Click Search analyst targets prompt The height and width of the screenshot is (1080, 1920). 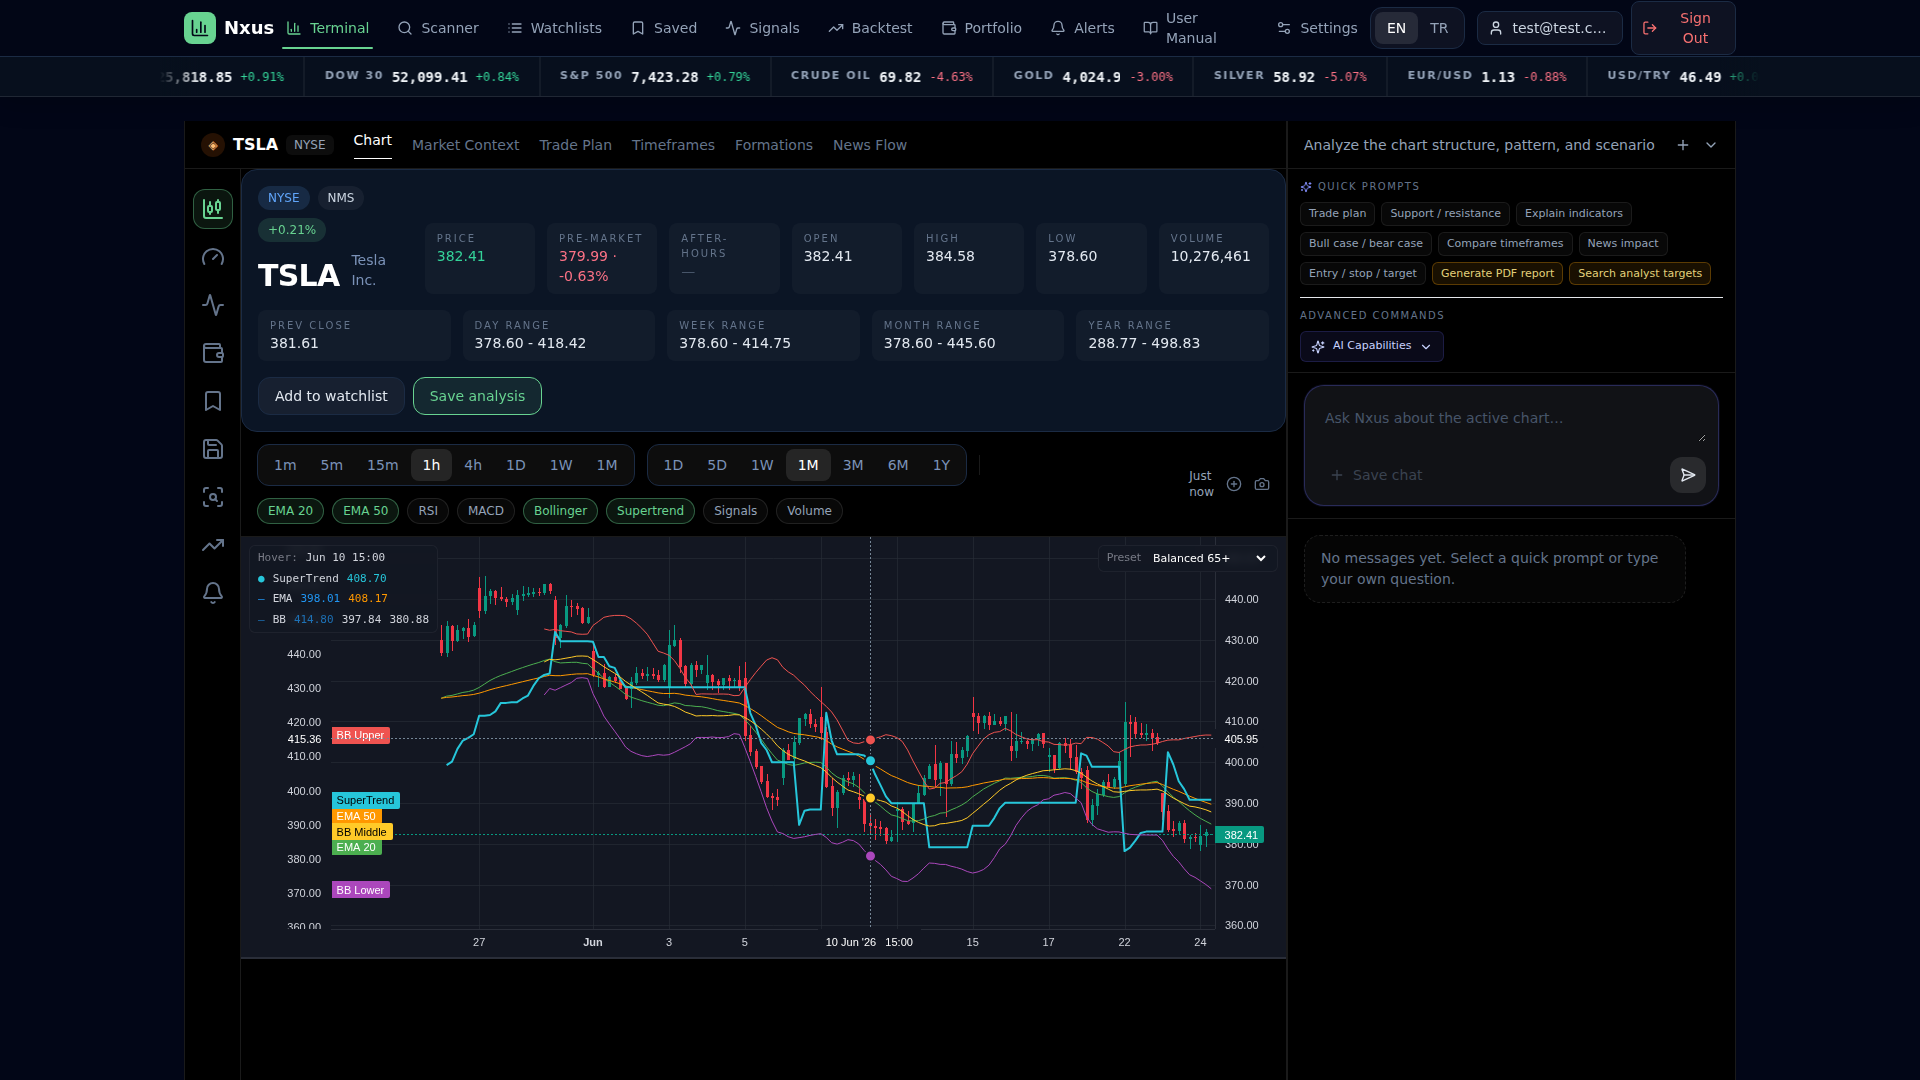[x=1639, y=274]
